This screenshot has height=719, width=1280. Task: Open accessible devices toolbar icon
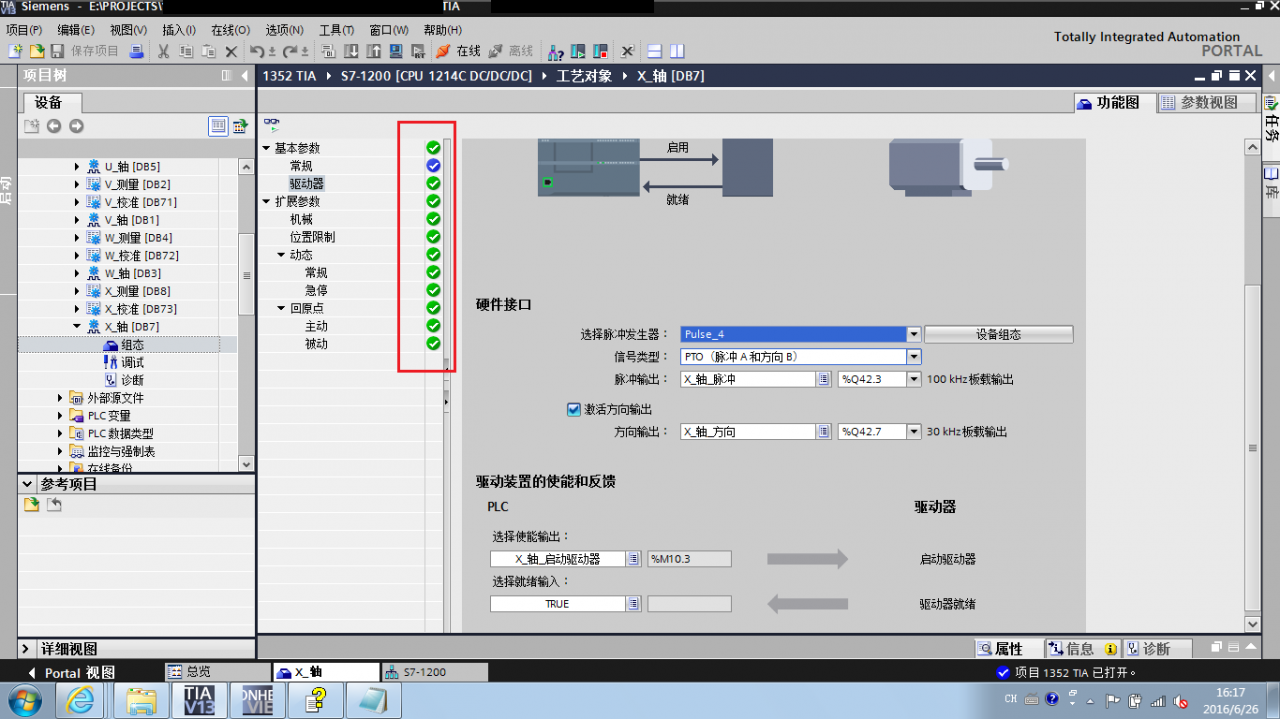556,51
